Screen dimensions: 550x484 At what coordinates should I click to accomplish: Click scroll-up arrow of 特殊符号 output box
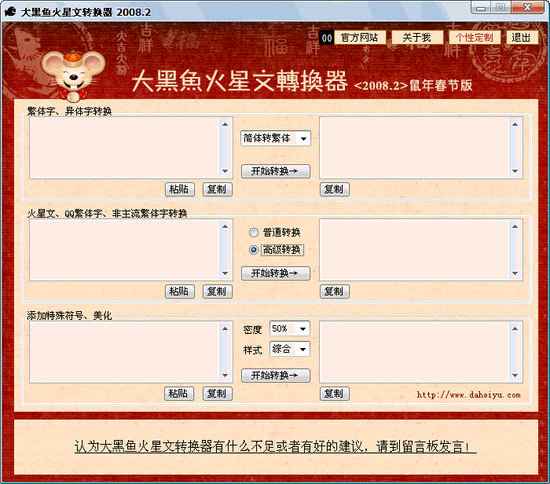click(515, 328)
